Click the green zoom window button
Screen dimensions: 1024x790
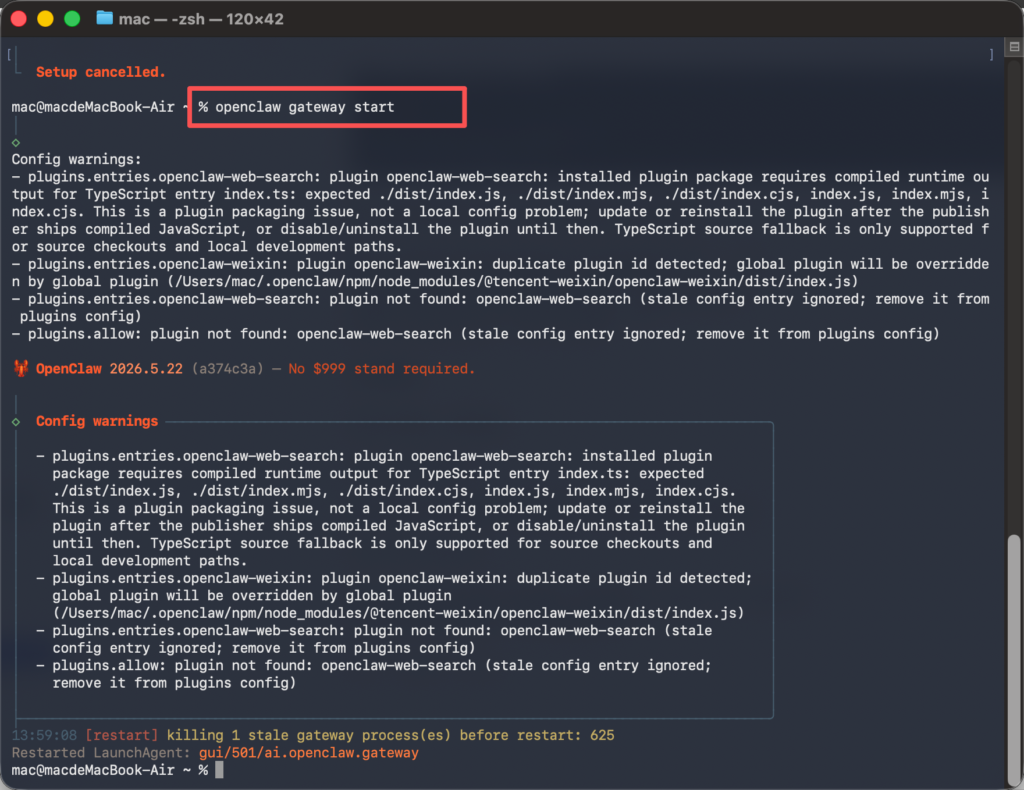[x=72, y=19]
